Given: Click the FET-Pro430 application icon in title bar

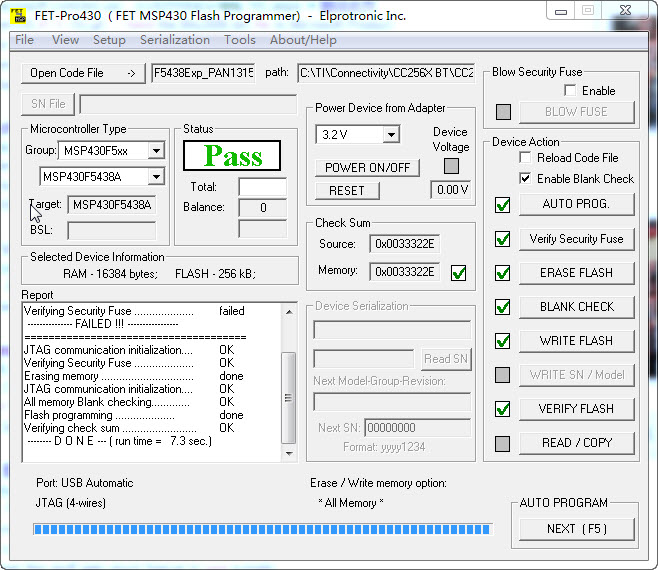Looking at the screenshot, I should point(18,16).
